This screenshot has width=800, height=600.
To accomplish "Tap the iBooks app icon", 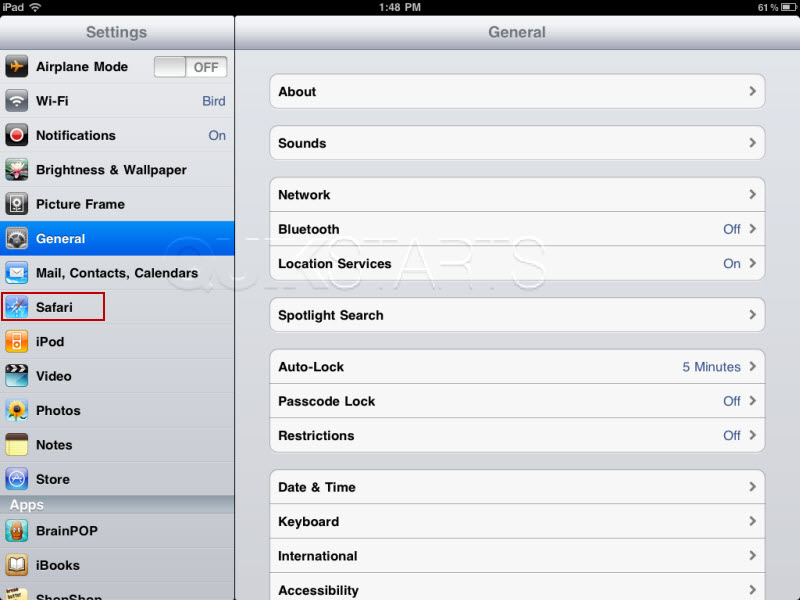I will 16,565.
